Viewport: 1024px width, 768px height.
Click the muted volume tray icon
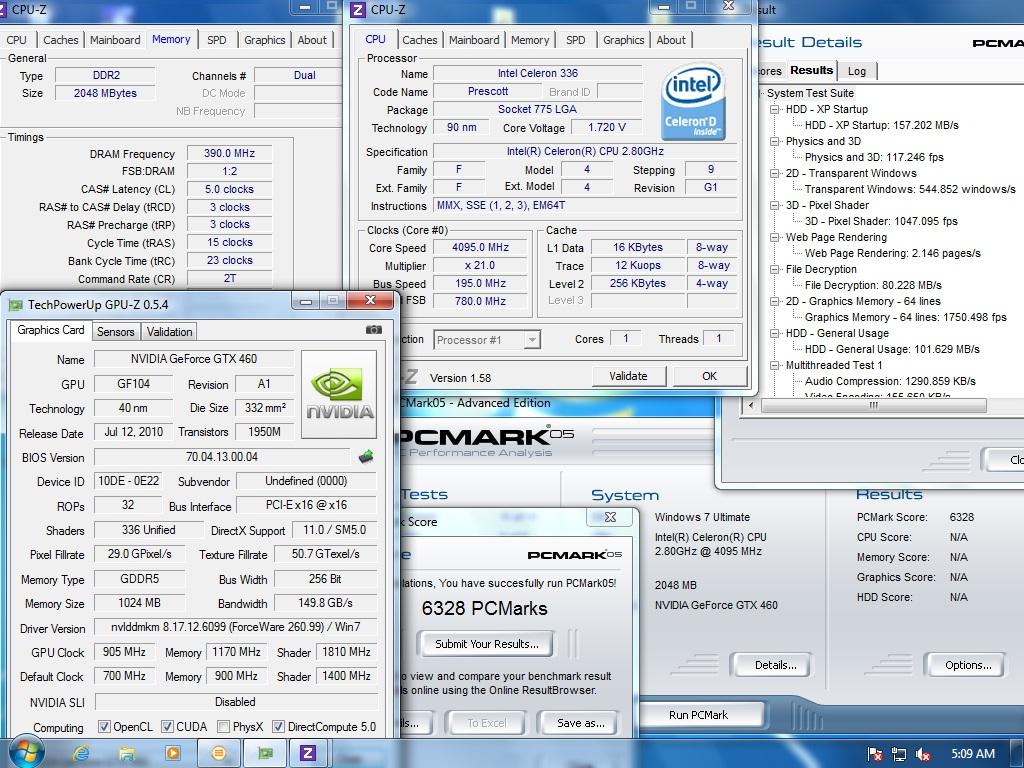pyautogui.click(x=923, y=754)
